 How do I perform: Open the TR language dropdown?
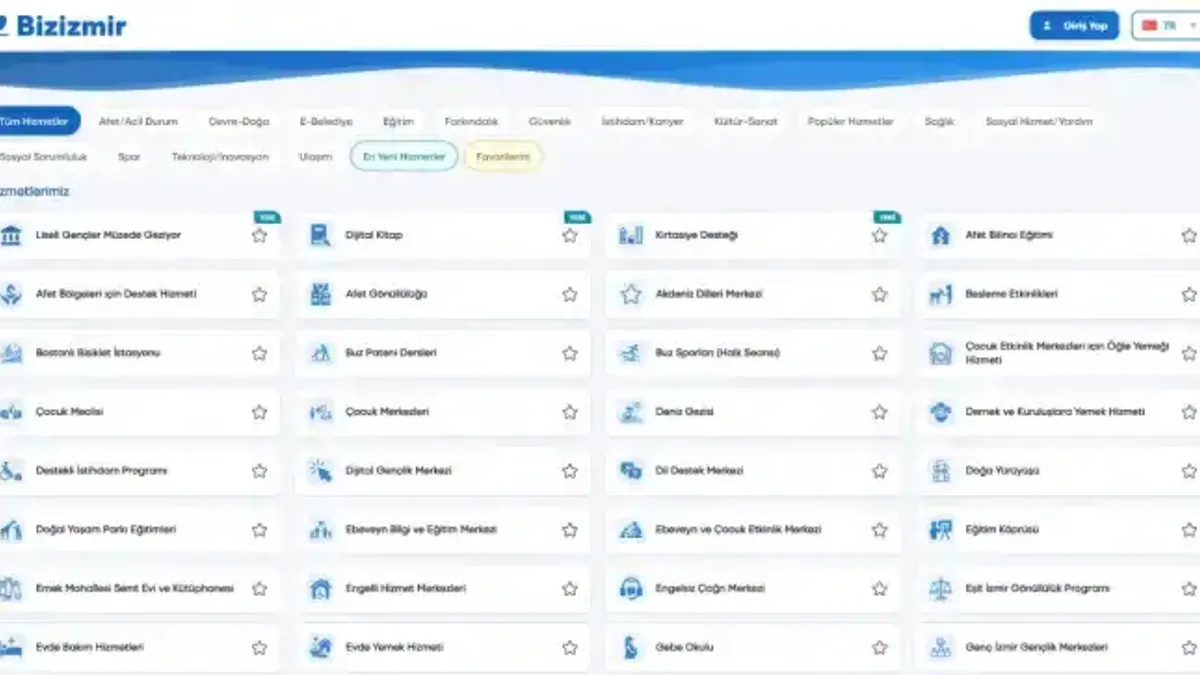pyautogui.click(x=1166, y=26)
